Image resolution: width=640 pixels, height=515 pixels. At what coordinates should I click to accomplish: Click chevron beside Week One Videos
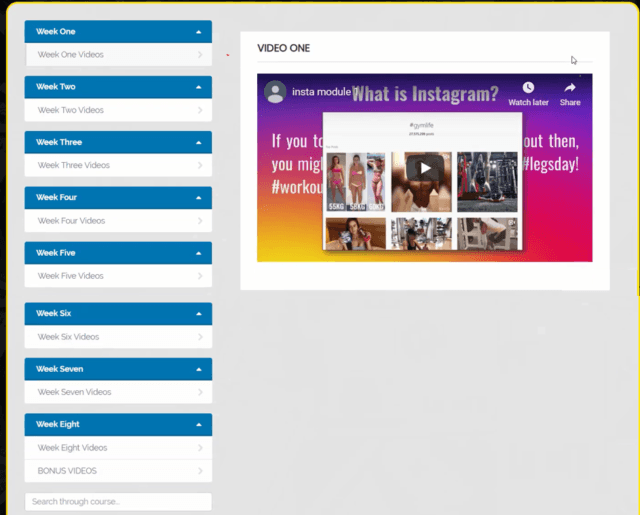200,55
